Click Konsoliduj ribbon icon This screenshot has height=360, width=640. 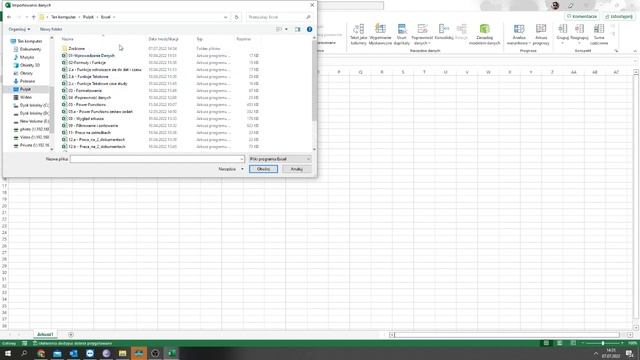point(444,32)
